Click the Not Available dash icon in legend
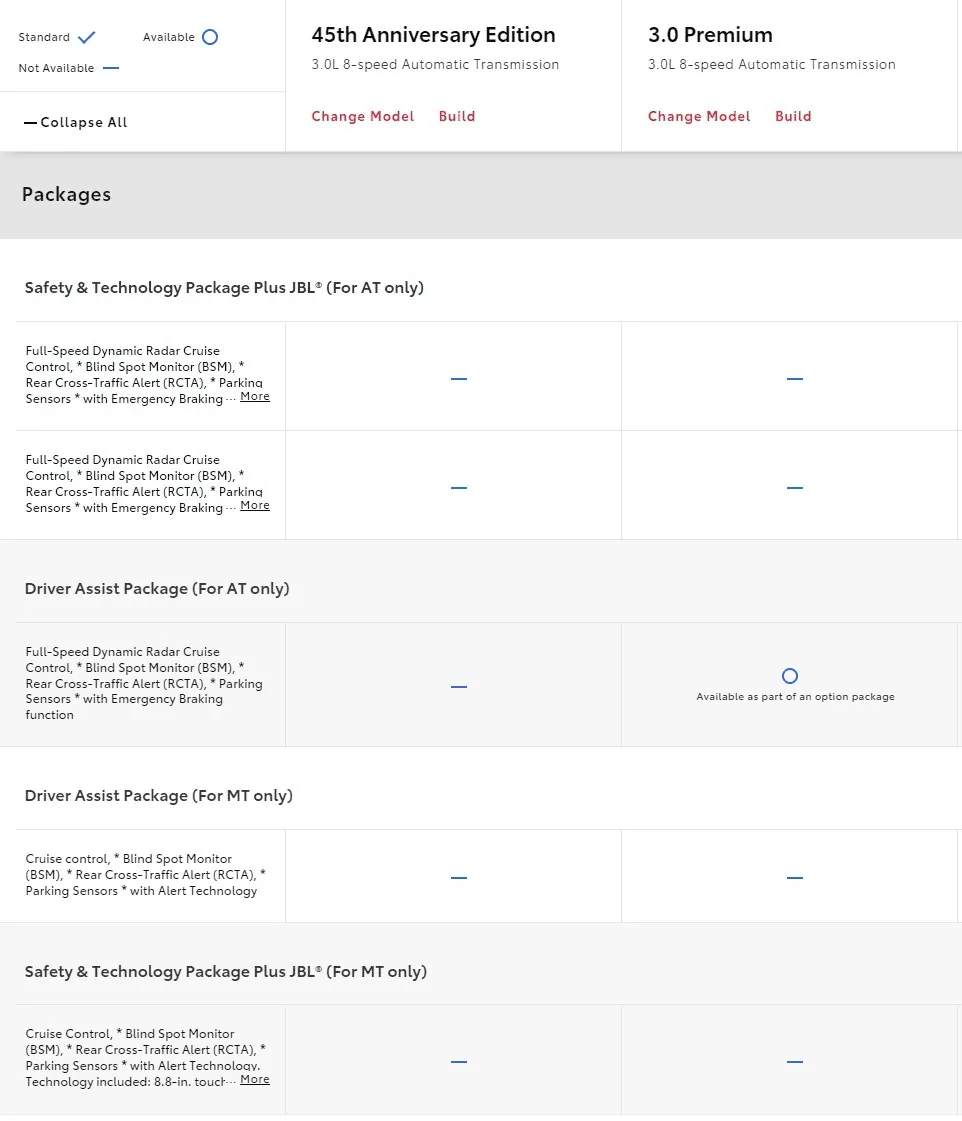This screenshot has width=962, height=1121. click(111, 68)
